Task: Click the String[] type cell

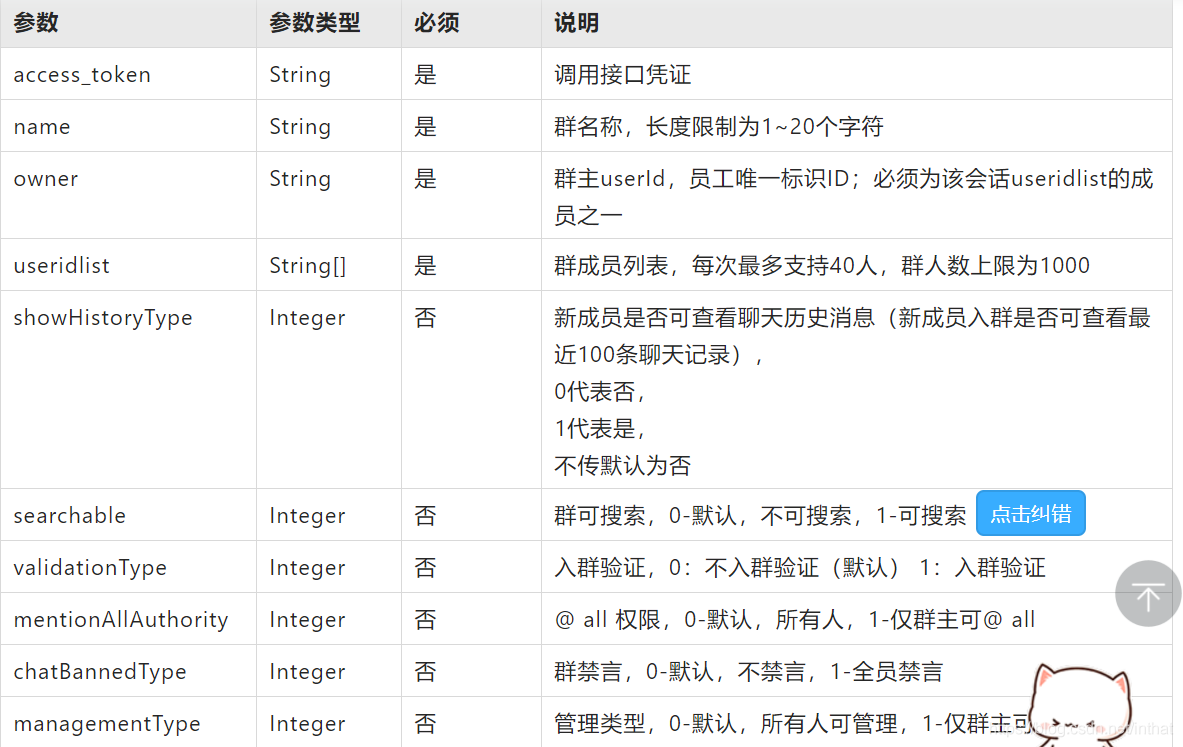Action: click(307, 266)
